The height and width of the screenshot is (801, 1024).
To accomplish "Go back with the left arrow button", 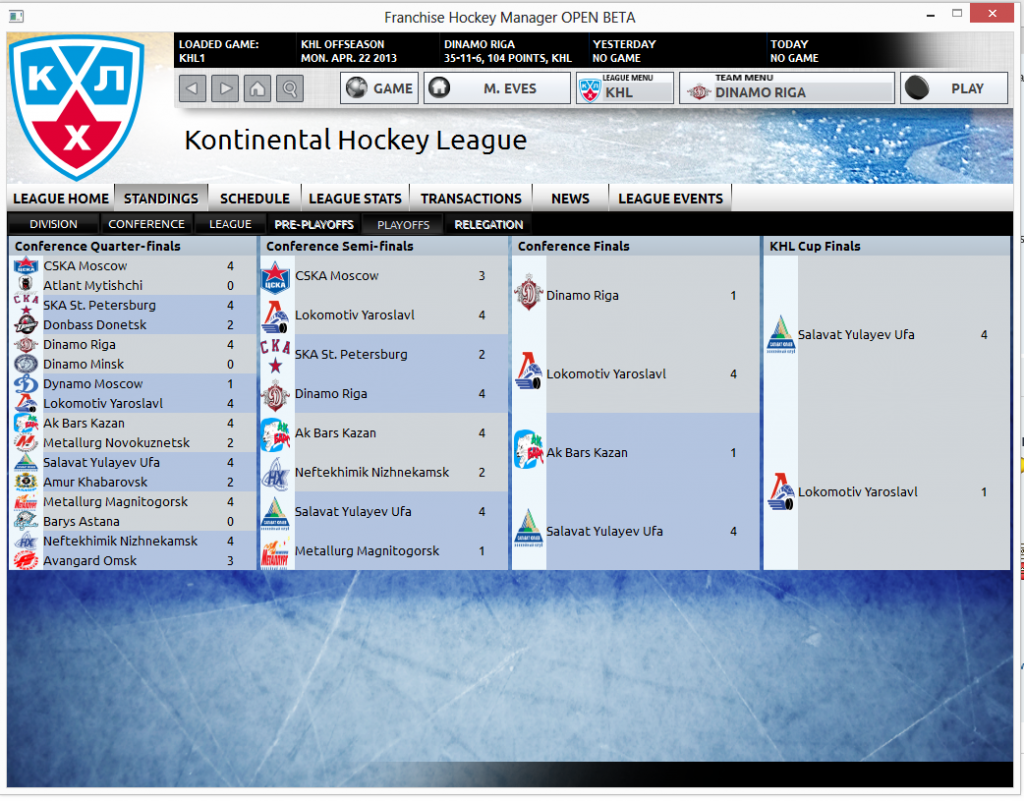I will point(192,88).
